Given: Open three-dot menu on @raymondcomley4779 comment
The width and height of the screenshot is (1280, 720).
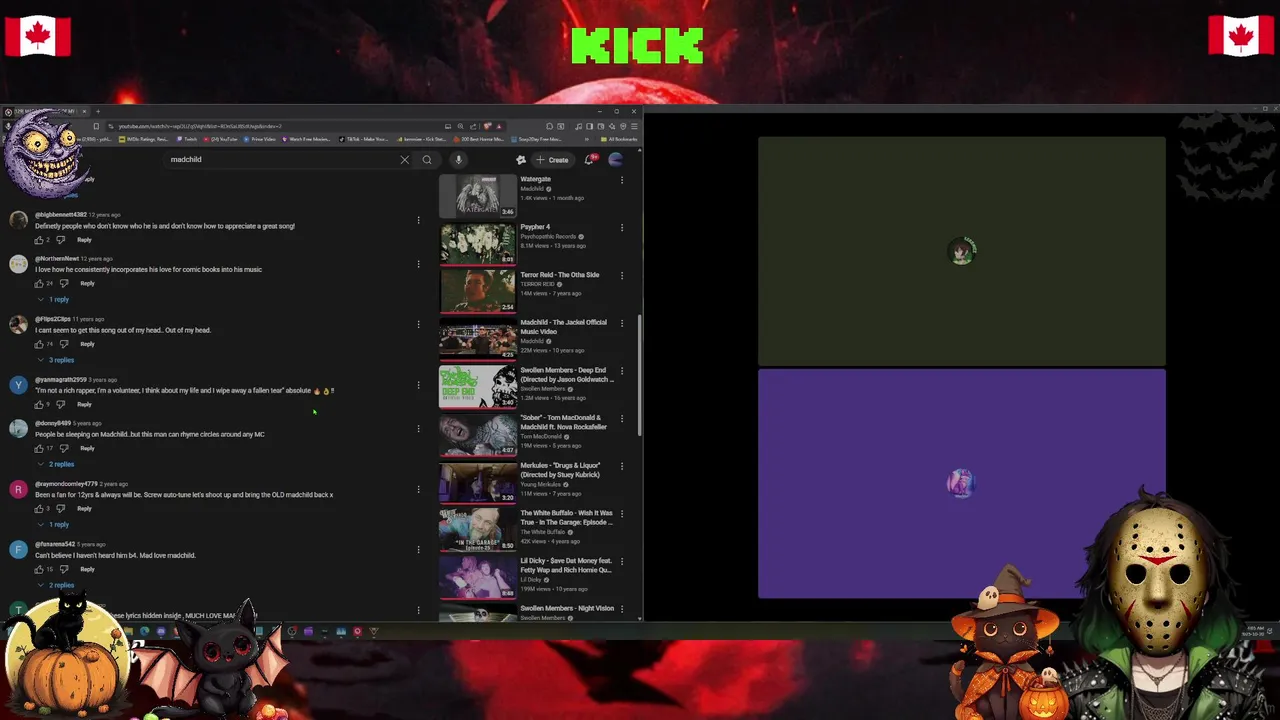Looking at the screenshot, I should coord(418,489).
